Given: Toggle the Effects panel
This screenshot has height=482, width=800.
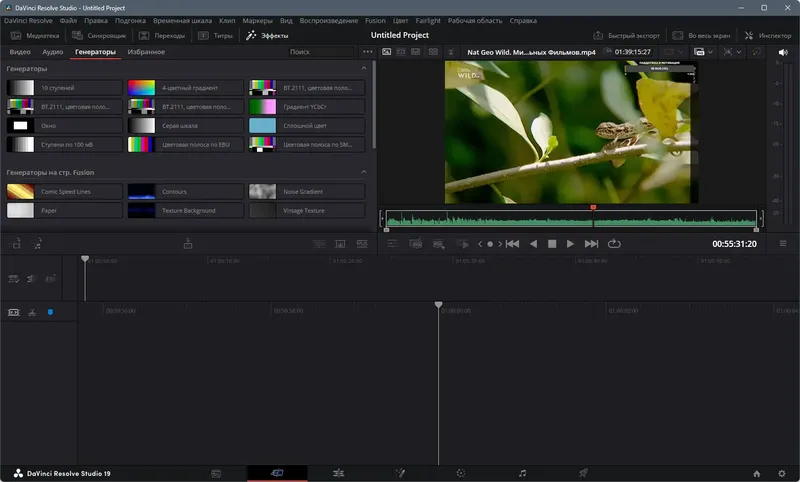Looking at the screenshot, I should pos(267,35).
